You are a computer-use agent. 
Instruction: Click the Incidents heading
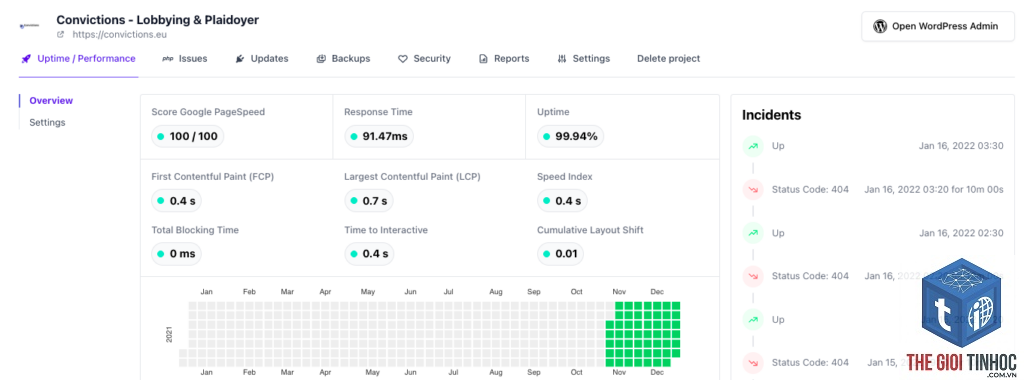coord(771,116)
